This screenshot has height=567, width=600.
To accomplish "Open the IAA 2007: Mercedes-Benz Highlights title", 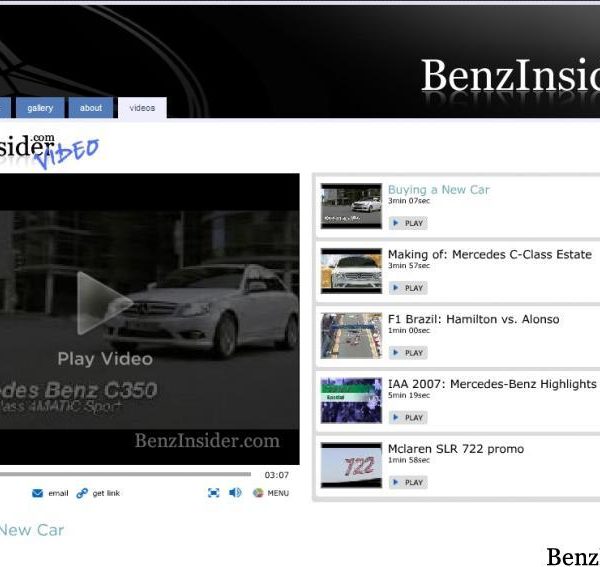I will (x=492, y=384).
